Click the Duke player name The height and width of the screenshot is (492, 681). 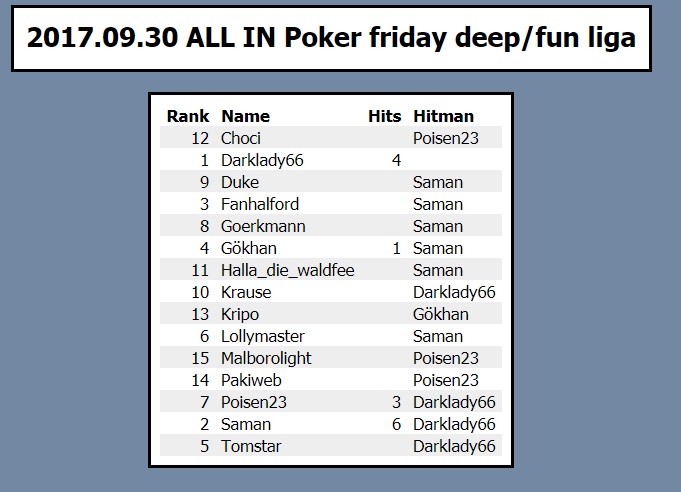coord(240,182)
